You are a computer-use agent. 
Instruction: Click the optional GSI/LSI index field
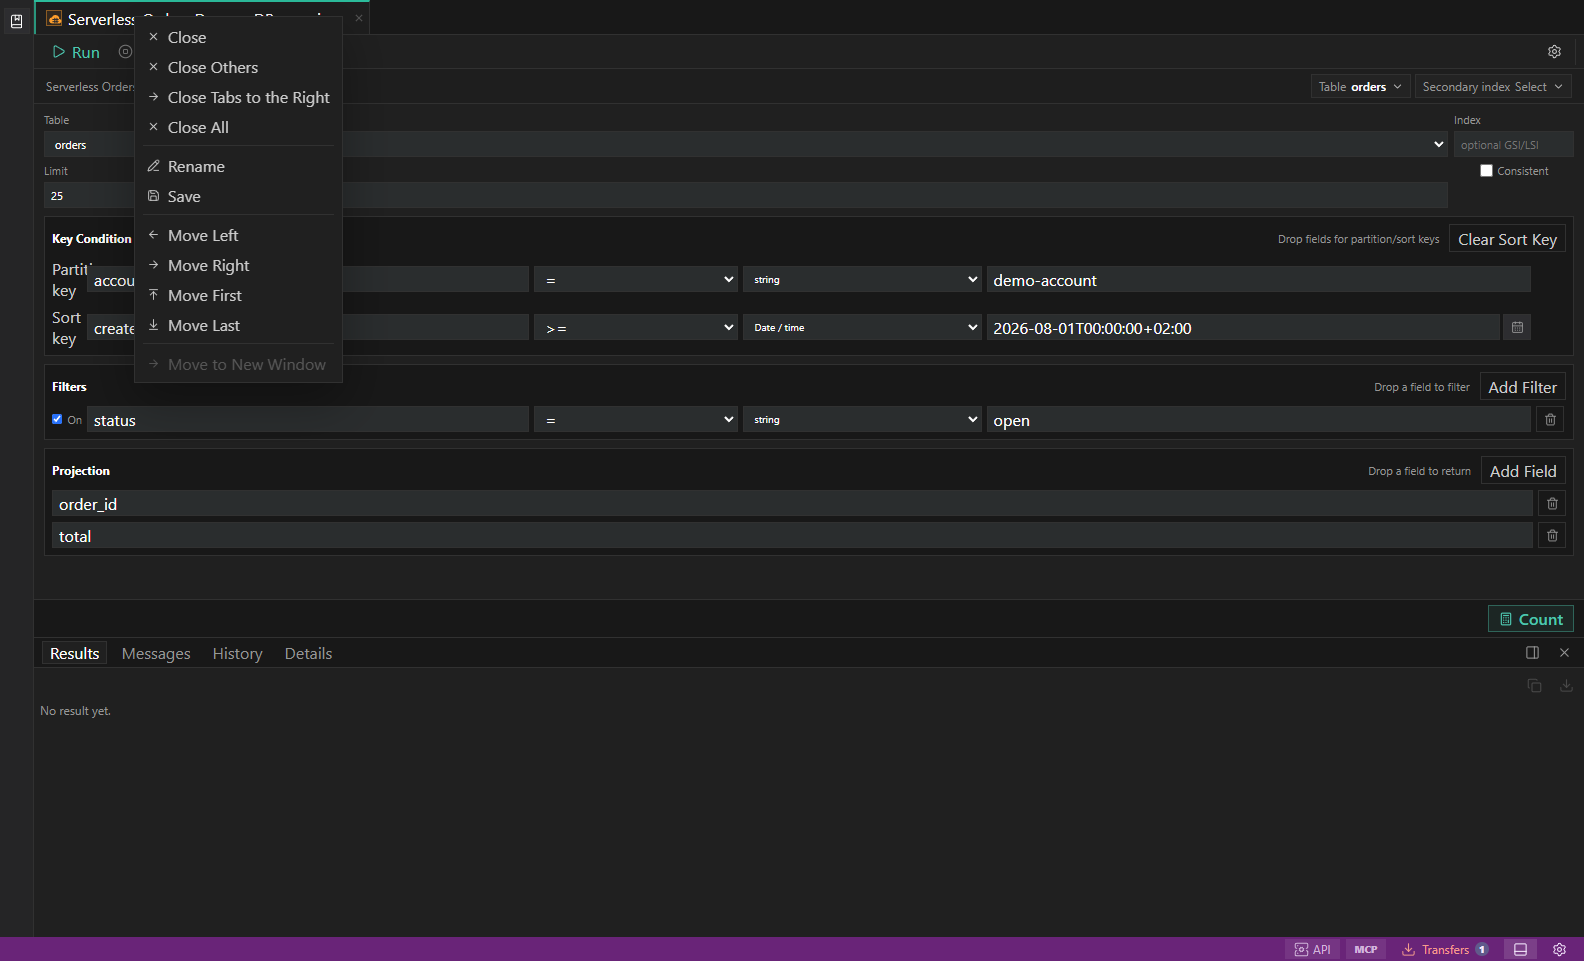pos(1513,145)
